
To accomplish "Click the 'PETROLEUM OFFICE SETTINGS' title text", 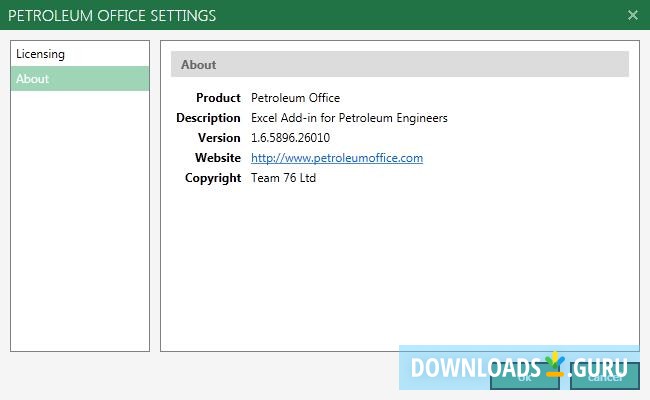I will 112,16.
